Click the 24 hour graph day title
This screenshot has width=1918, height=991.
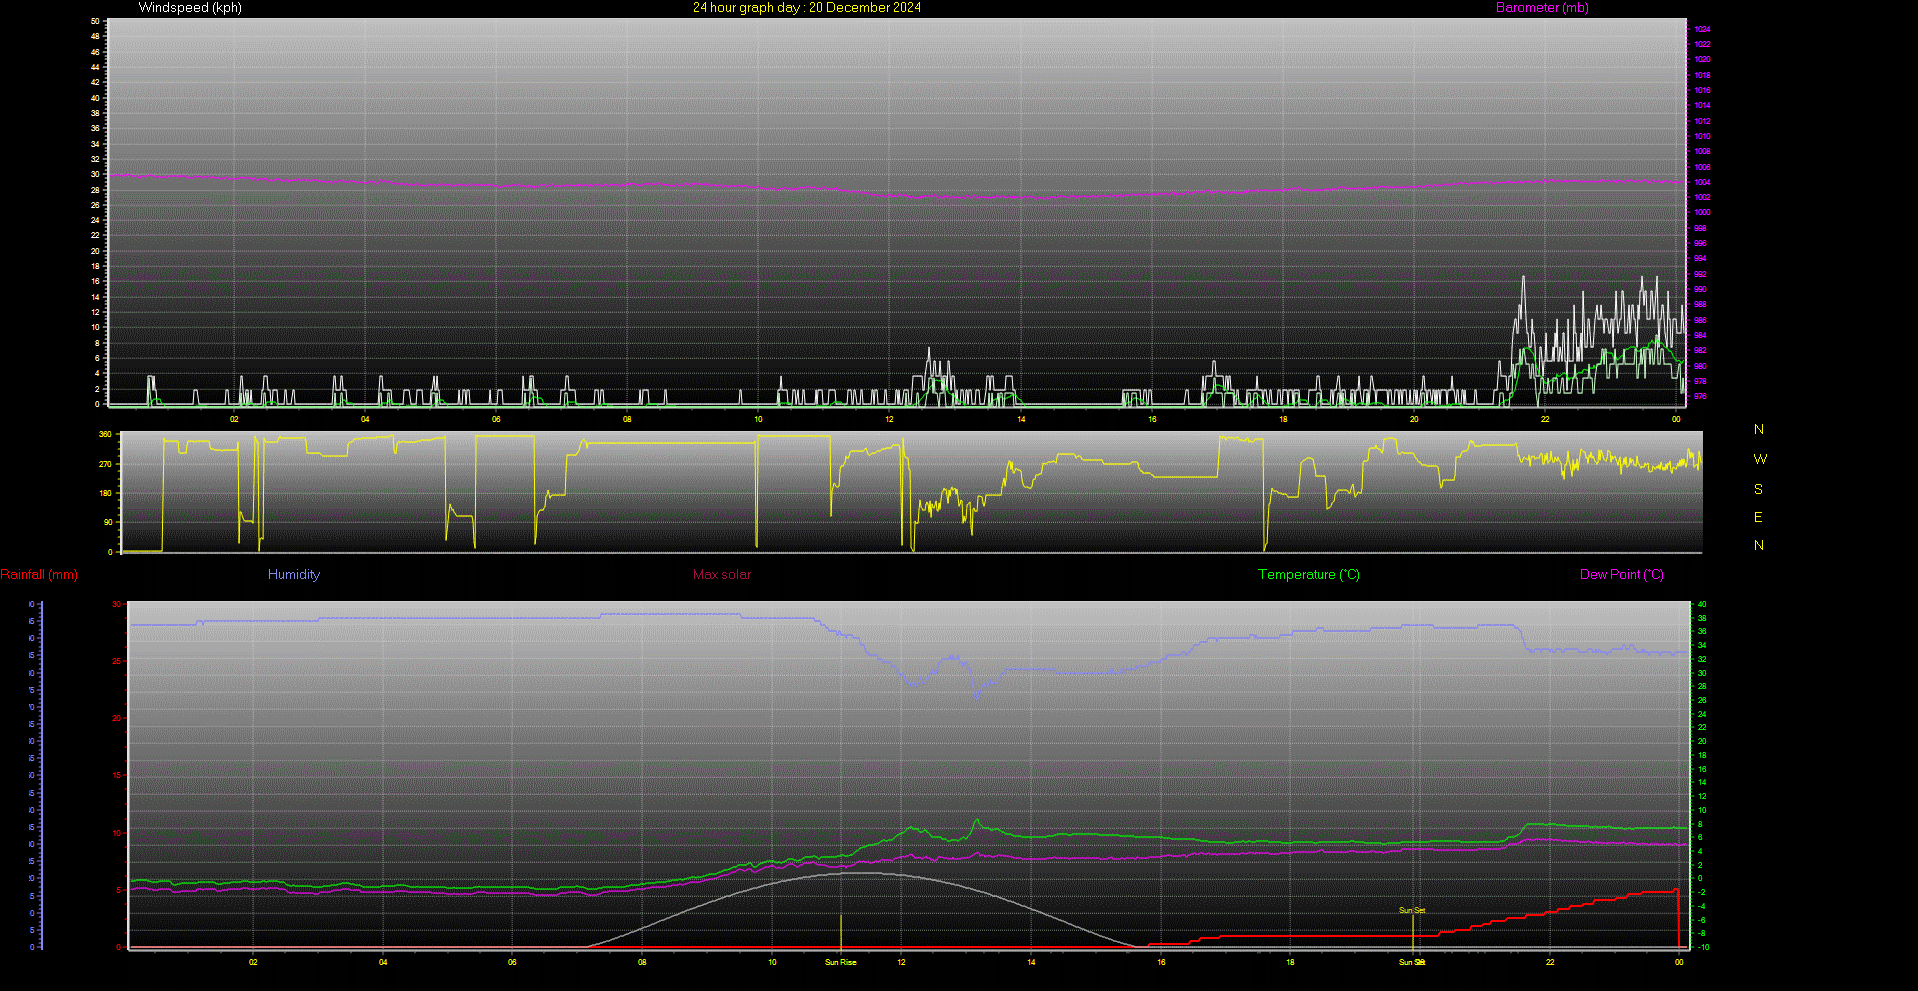click(807, 8)
